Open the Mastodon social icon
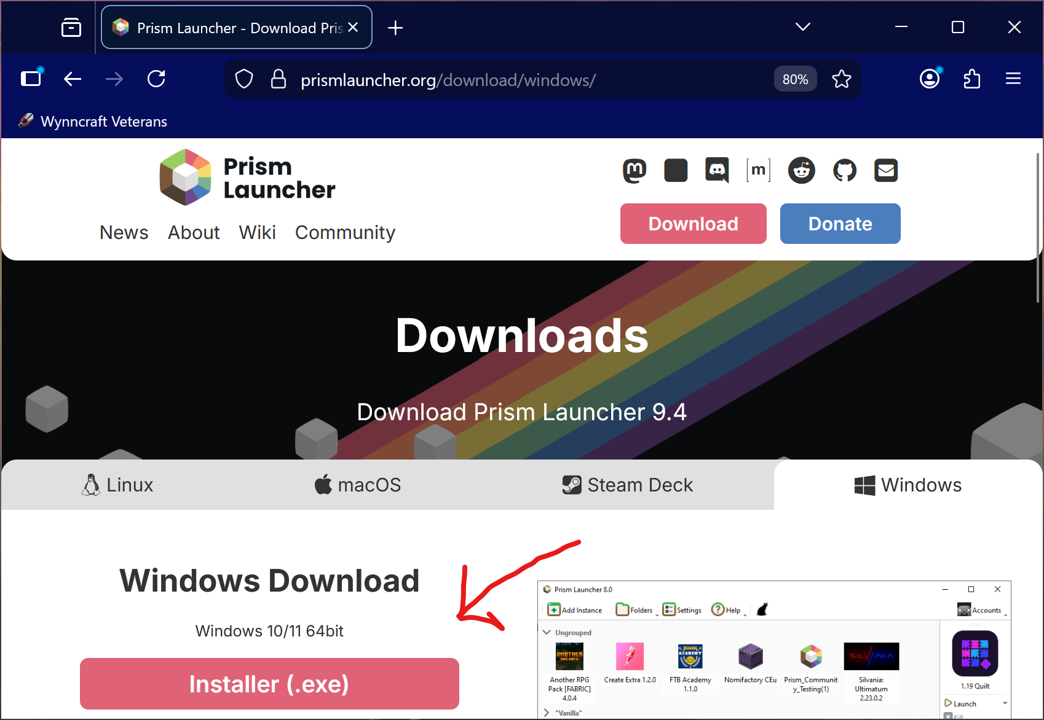The image size is (1044, 720). (x=634, y=170)
